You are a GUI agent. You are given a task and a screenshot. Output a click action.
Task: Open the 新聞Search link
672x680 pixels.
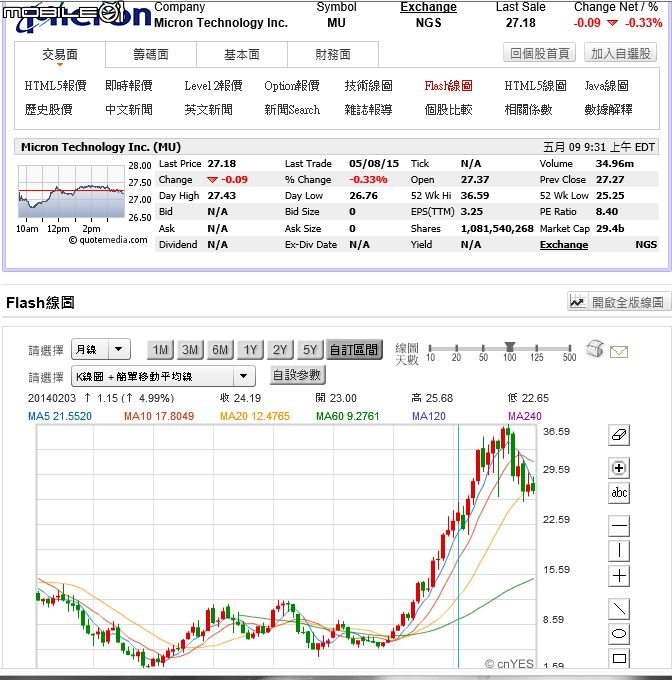[x=292, y=110]
